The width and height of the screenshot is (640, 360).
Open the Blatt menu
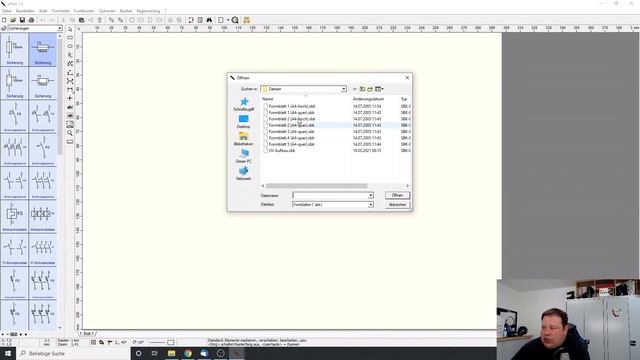pos(43,11)
